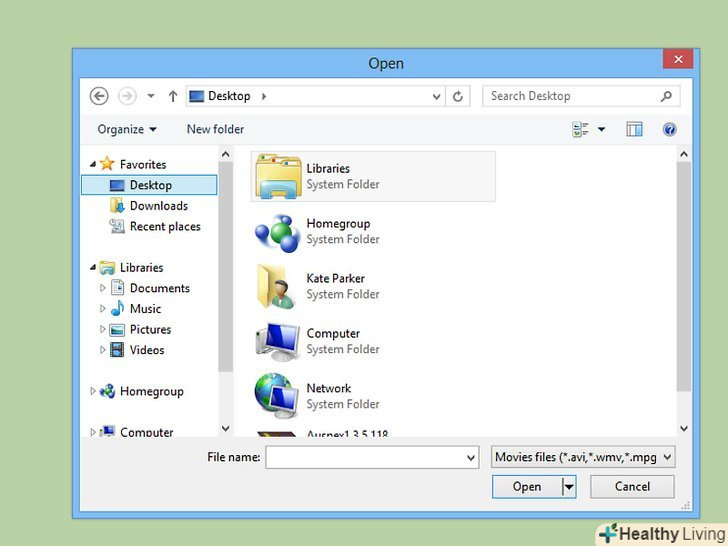Open the address bar history dropdown
The image size is (728, 546).
(x=436, y=97)
